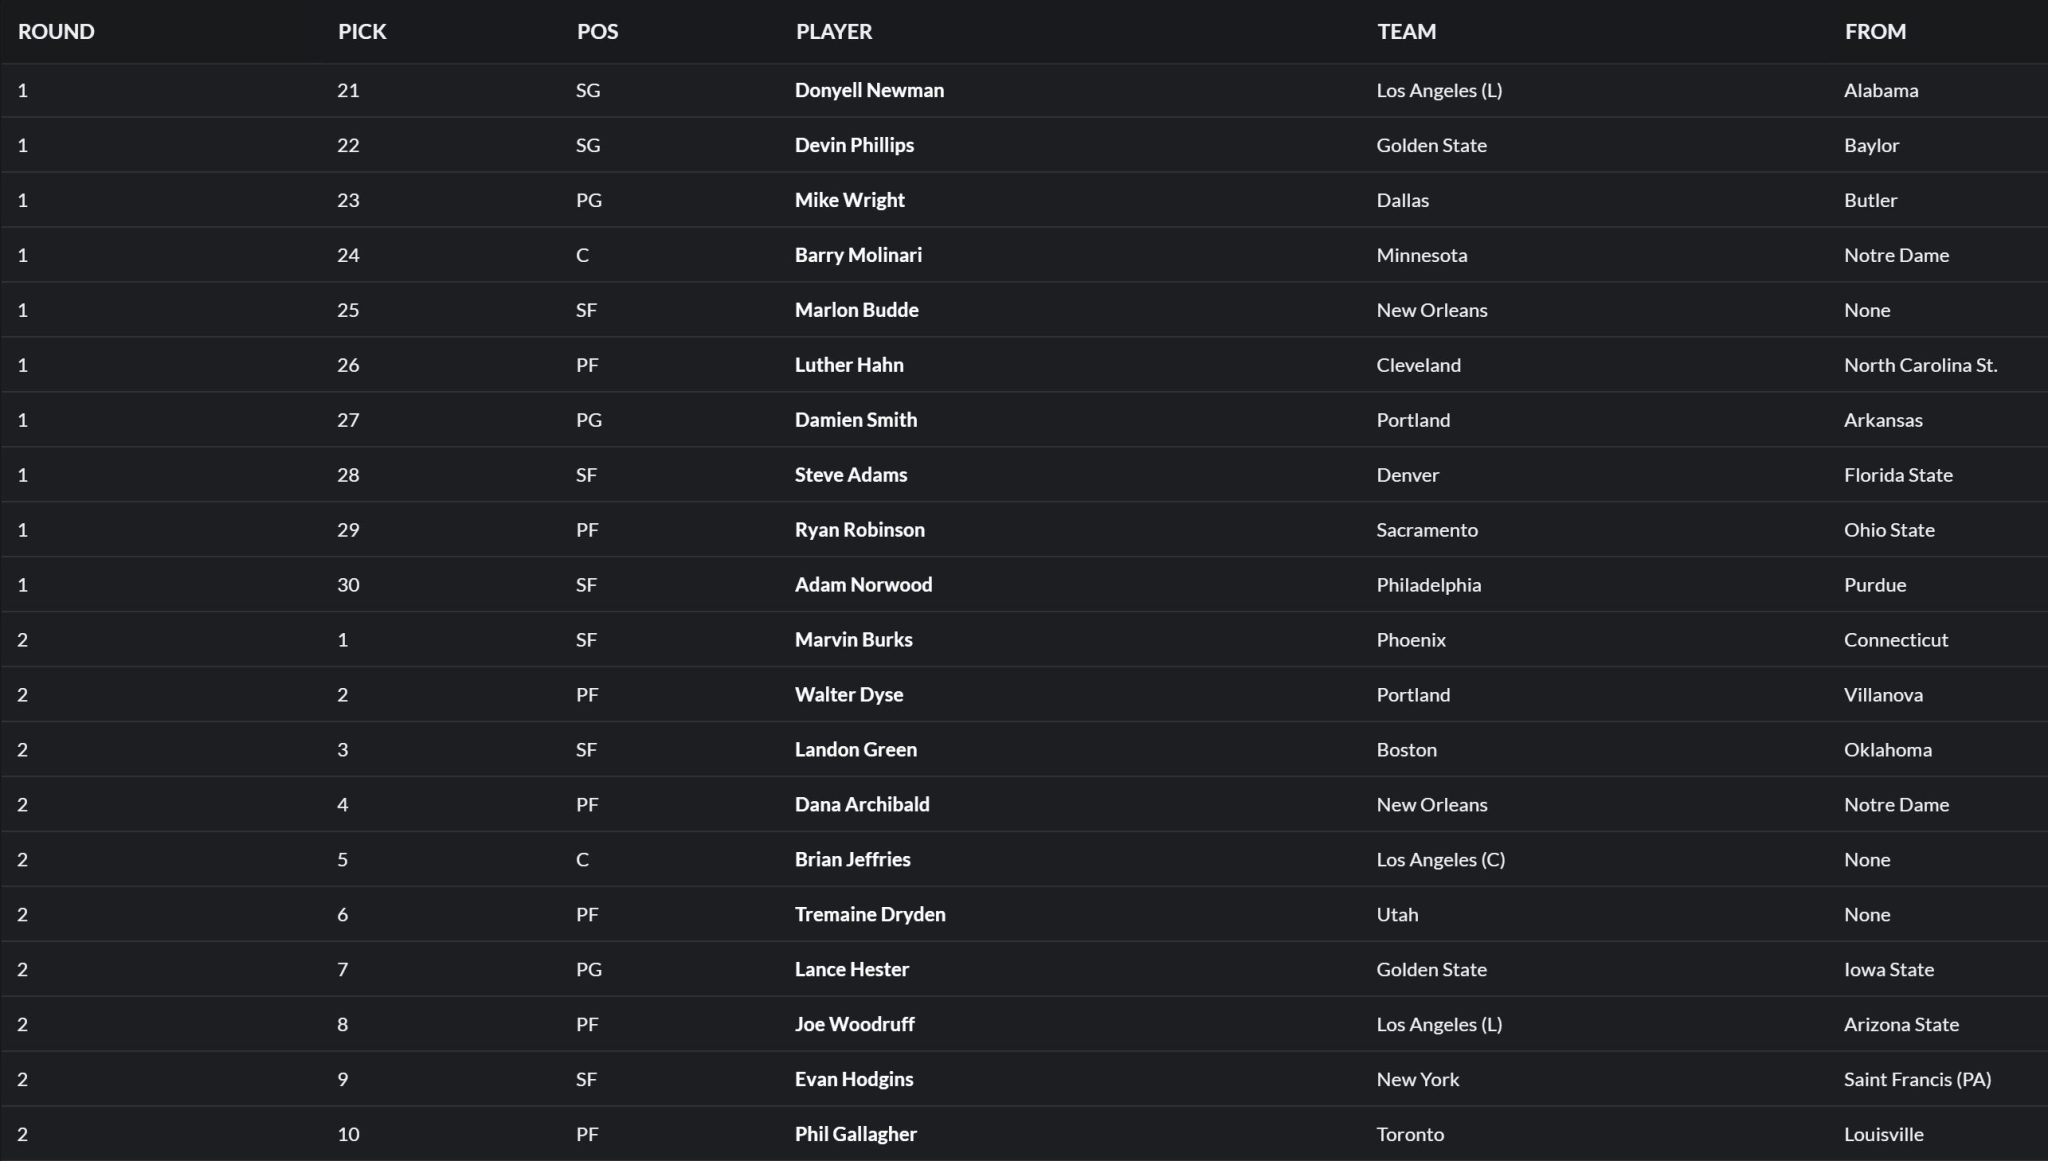Sort by PLAYER column header
This screenshot has height=1161, width=2048.
[x=834, y=31]
